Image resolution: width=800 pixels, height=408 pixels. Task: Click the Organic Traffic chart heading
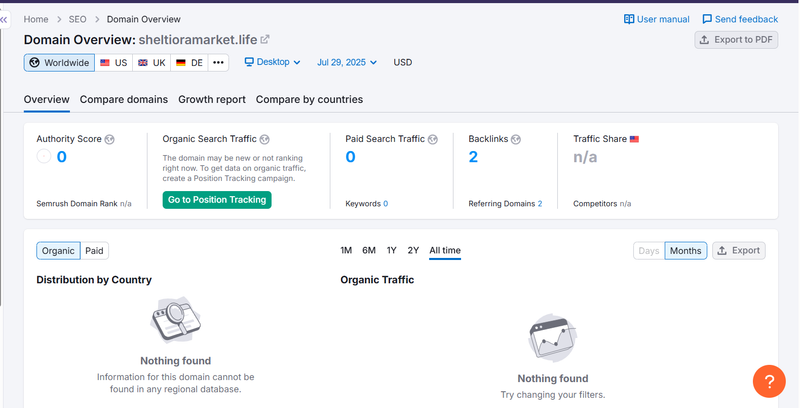tap(377, 280)
